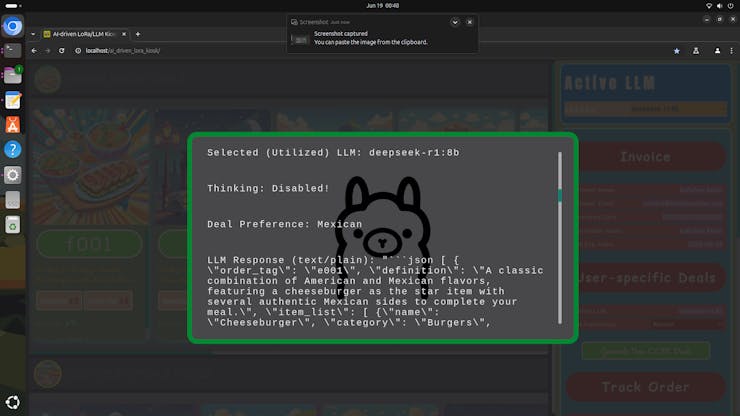740x416 pixels.
Task: Reload the localhost page
Action: pyautogui.click(x=61, y=51)
